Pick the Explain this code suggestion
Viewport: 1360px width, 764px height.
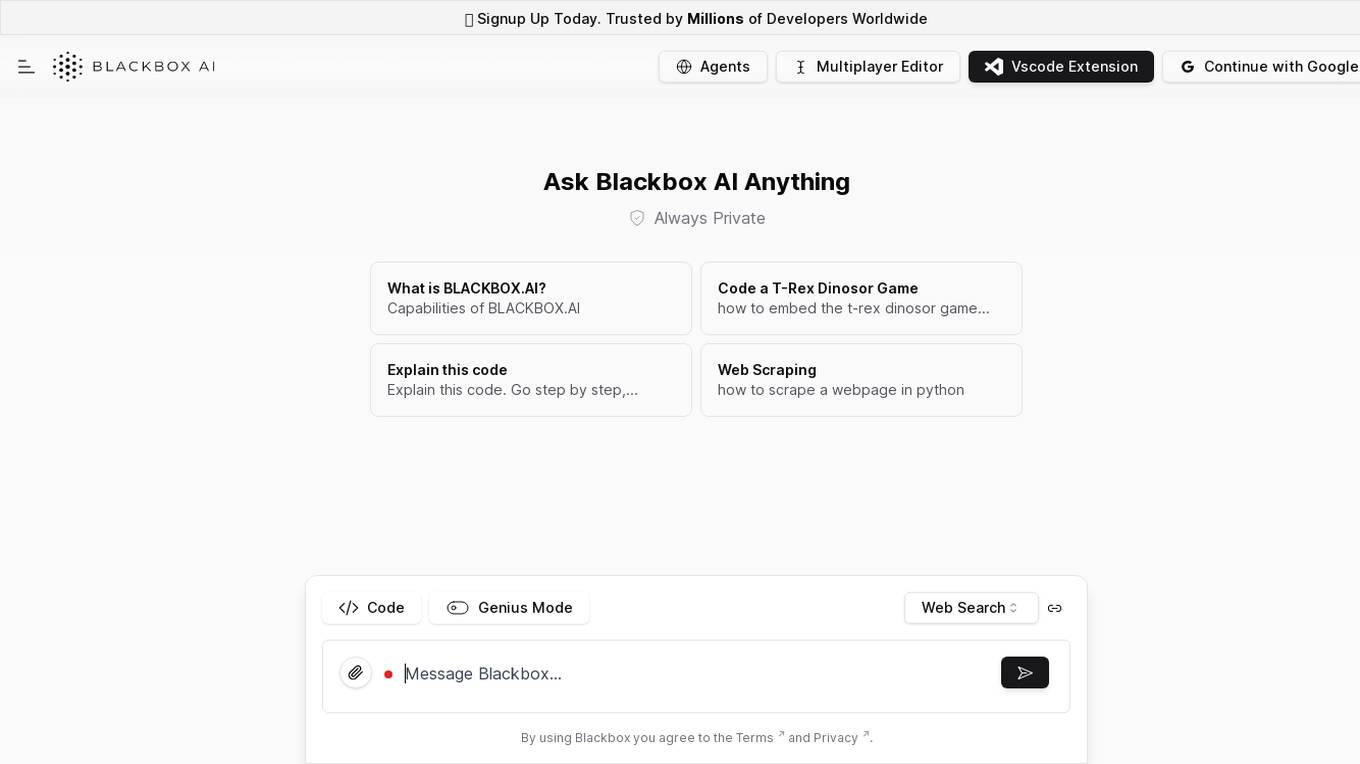[531, 380]
